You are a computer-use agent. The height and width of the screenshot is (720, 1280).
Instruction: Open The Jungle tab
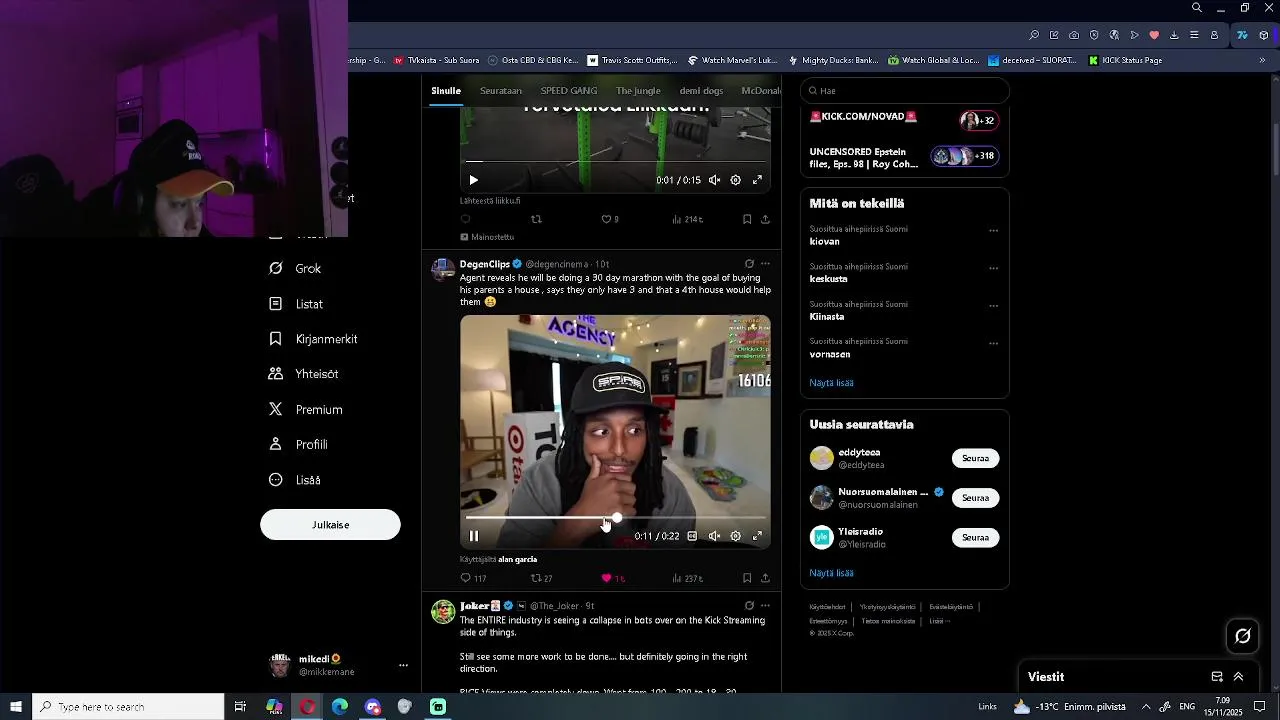point(638,91)
